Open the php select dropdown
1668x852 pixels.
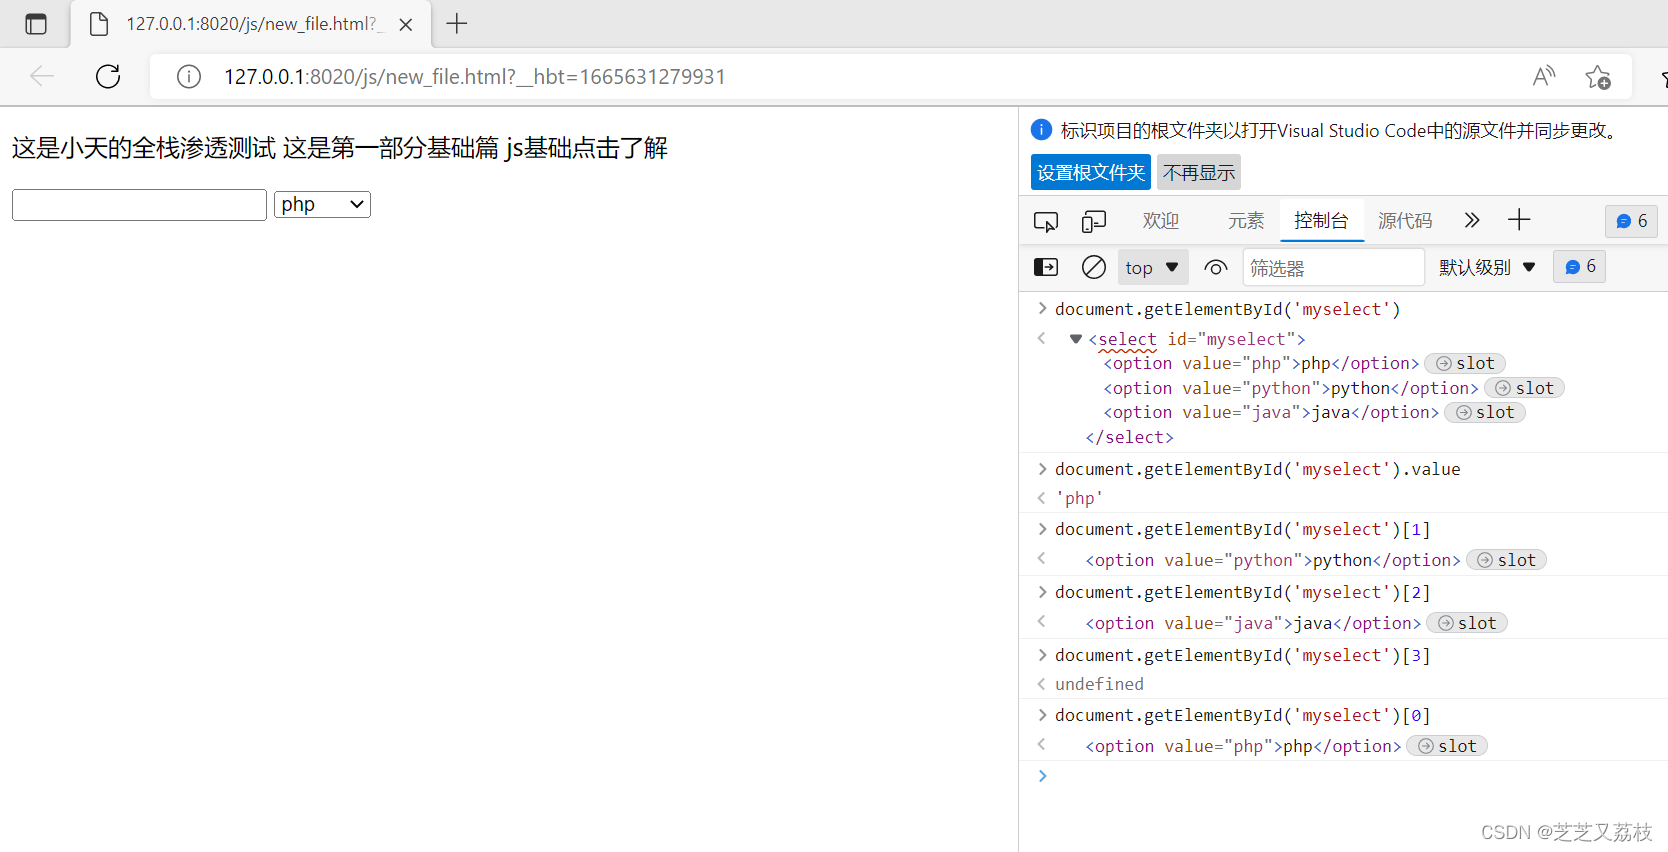(322, 204)
